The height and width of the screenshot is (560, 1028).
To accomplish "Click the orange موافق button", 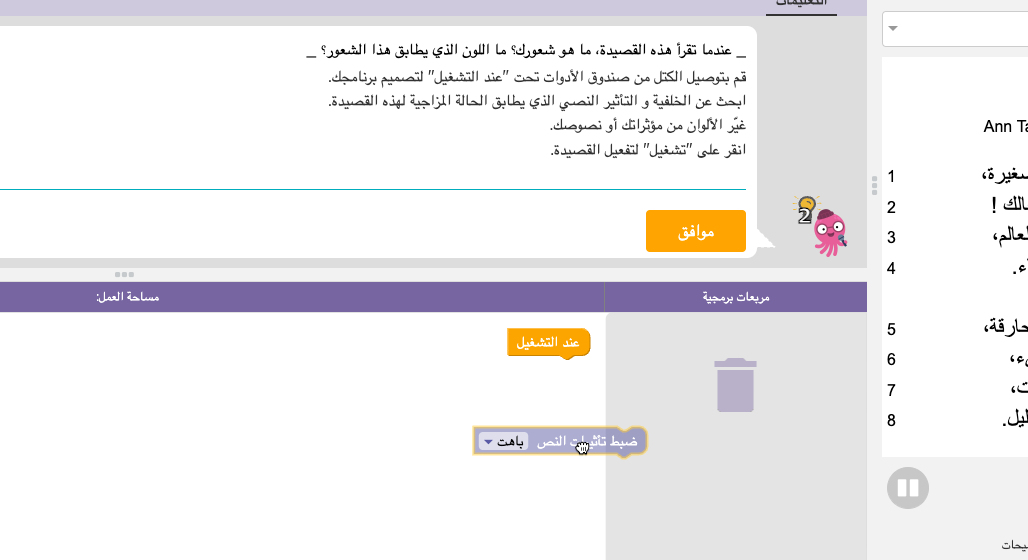I will point(696,231).
